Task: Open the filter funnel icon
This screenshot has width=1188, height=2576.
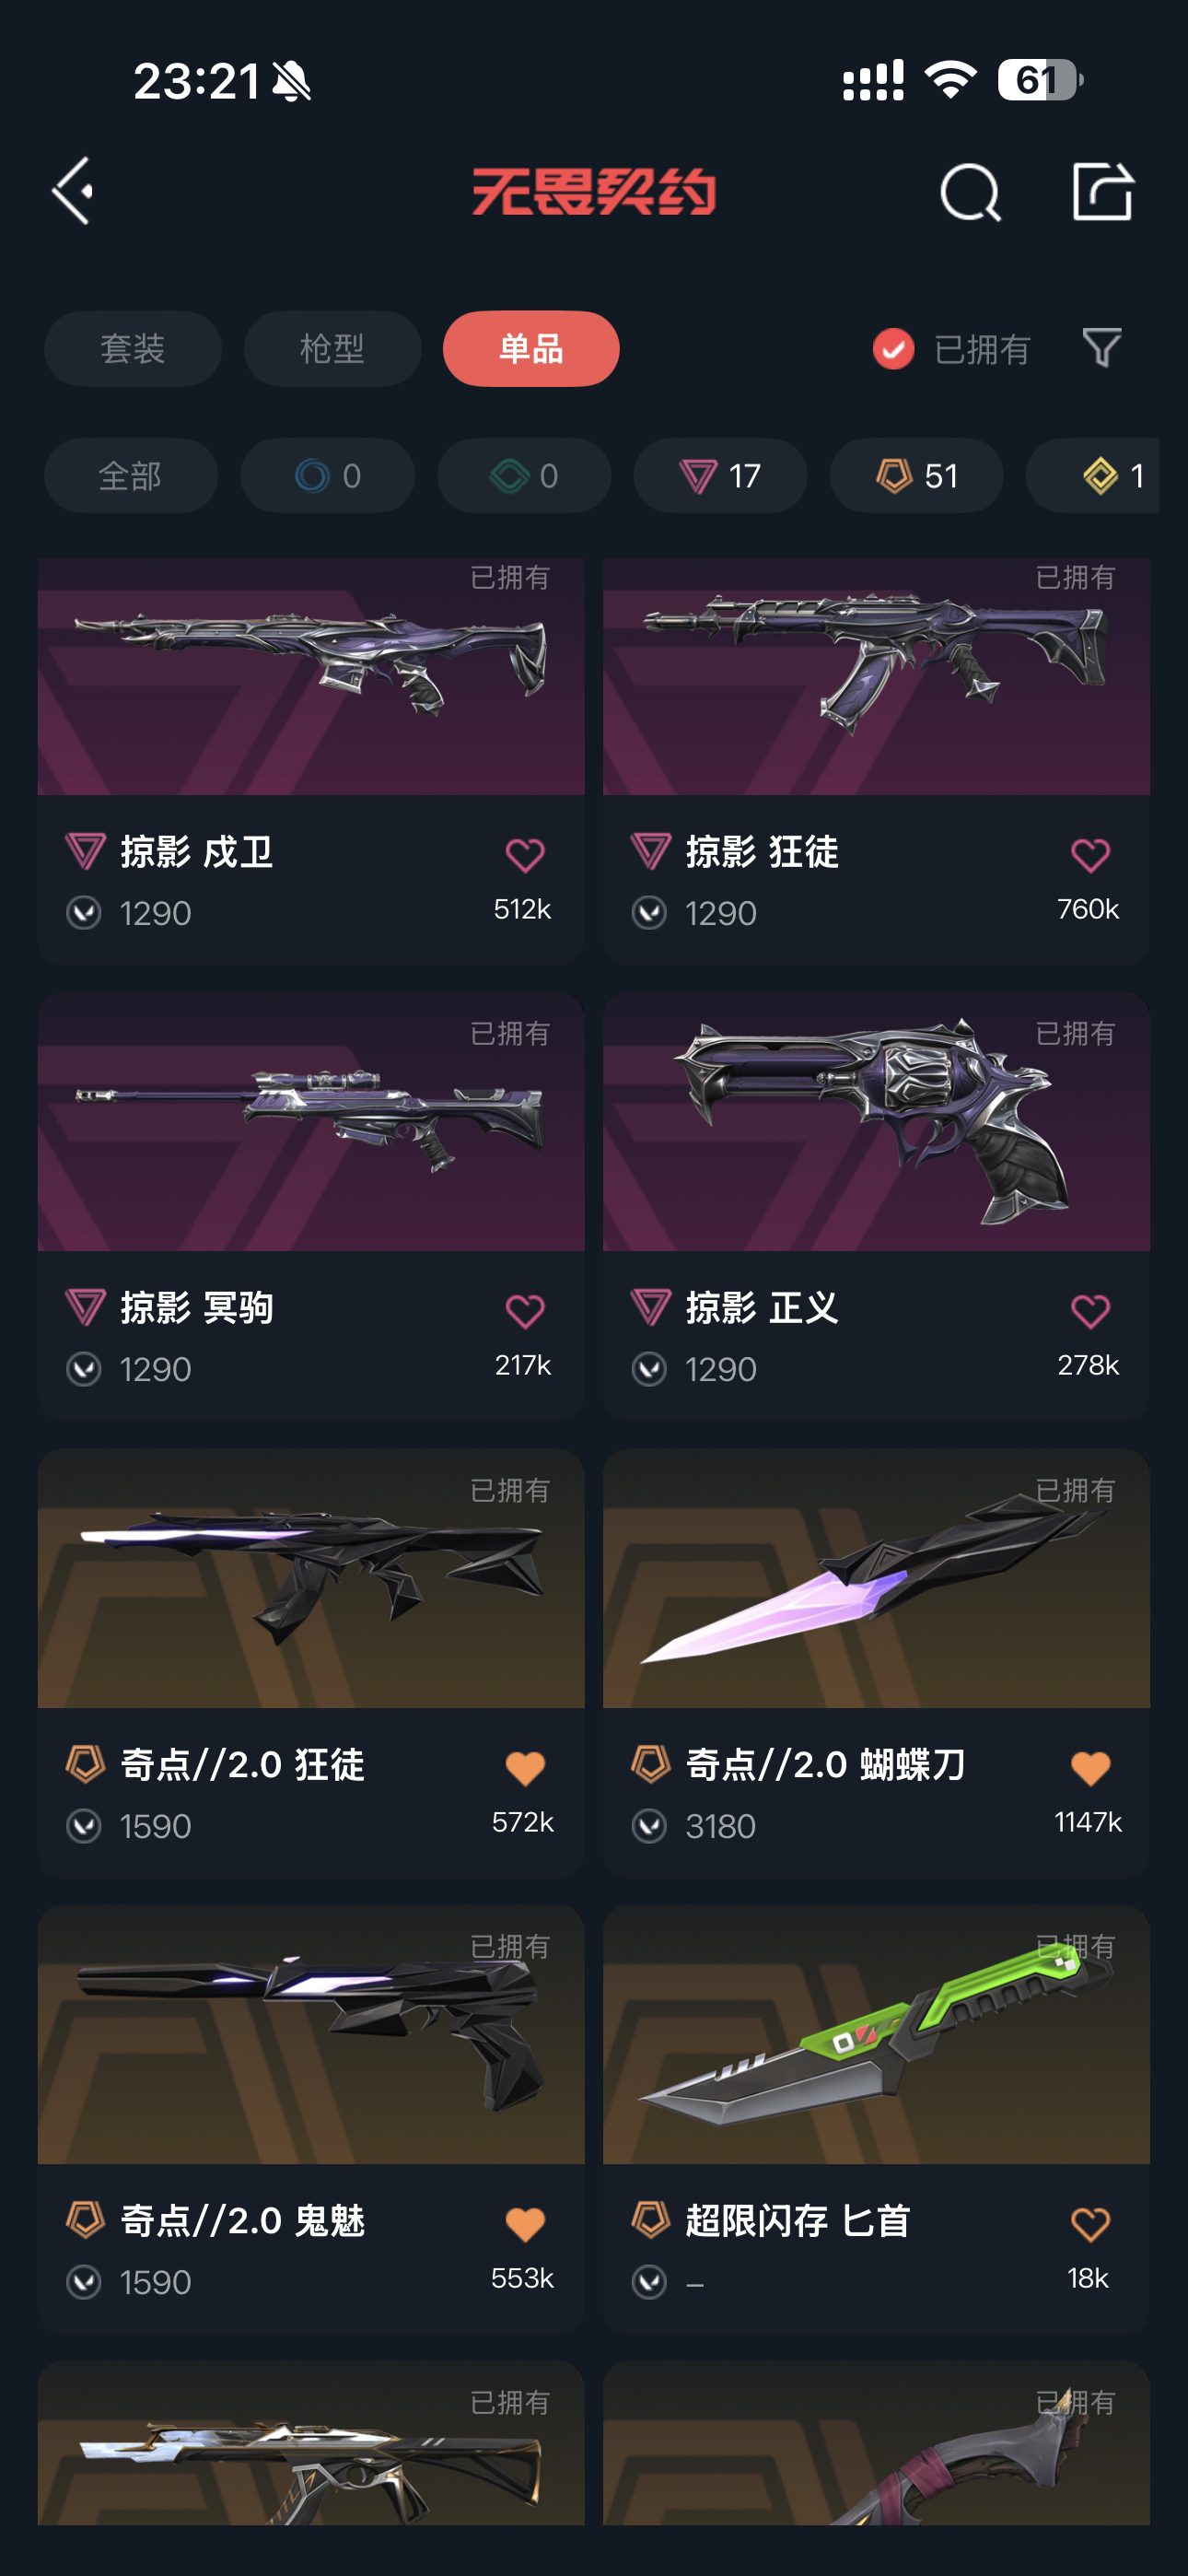Action: (1102, 348)
